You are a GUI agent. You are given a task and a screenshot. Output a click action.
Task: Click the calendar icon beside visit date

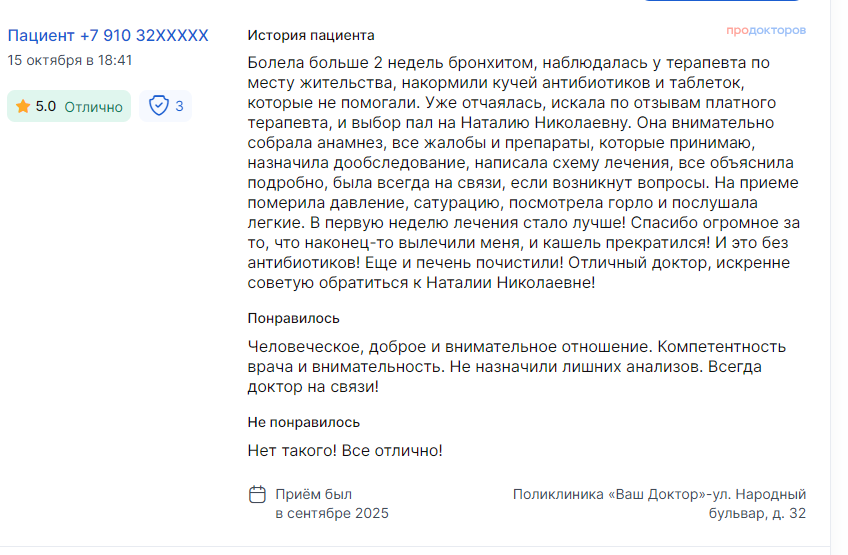click(x=257, y=494)
